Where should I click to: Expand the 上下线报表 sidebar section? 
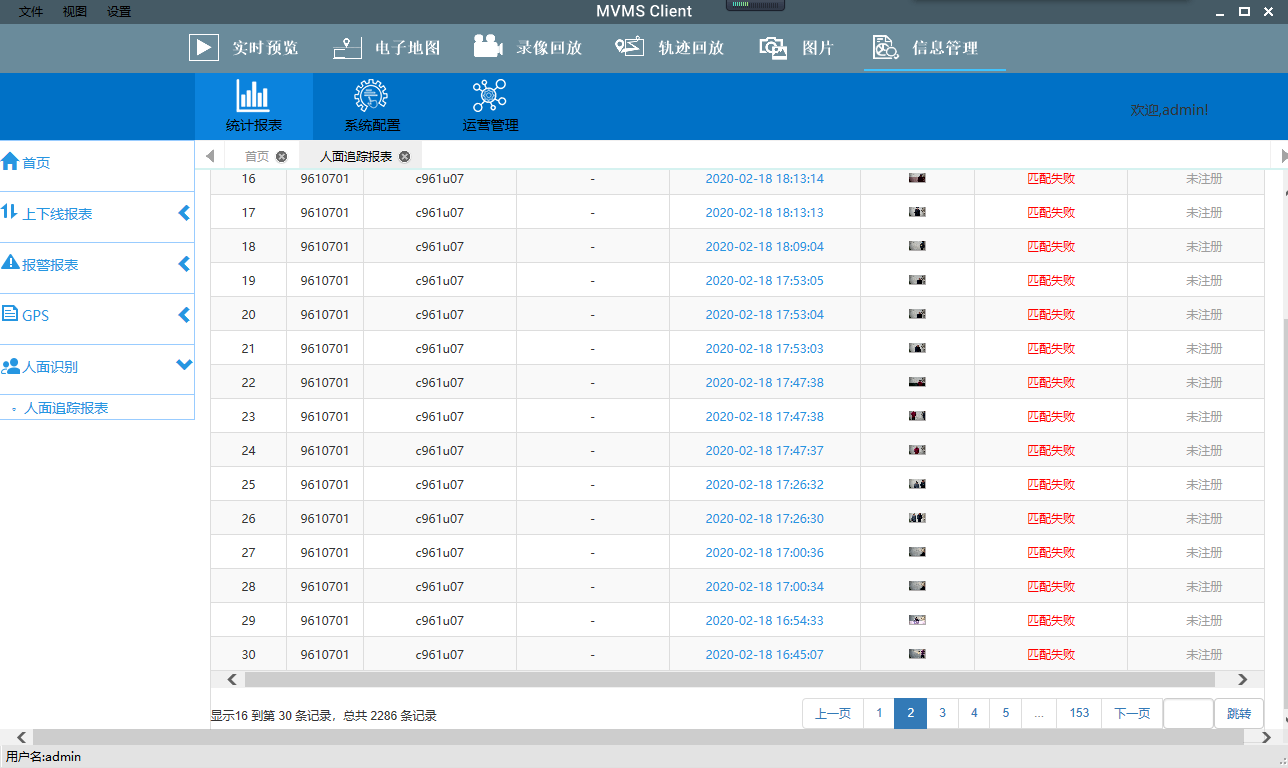coord(184,213)
